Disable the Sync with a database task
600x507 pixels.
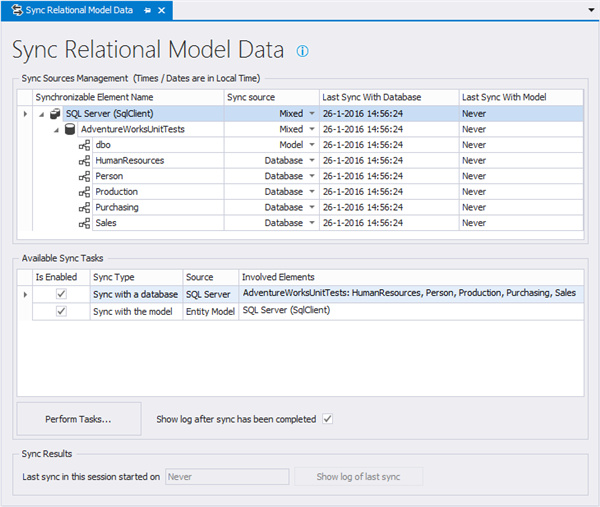(x=61, y=294)
